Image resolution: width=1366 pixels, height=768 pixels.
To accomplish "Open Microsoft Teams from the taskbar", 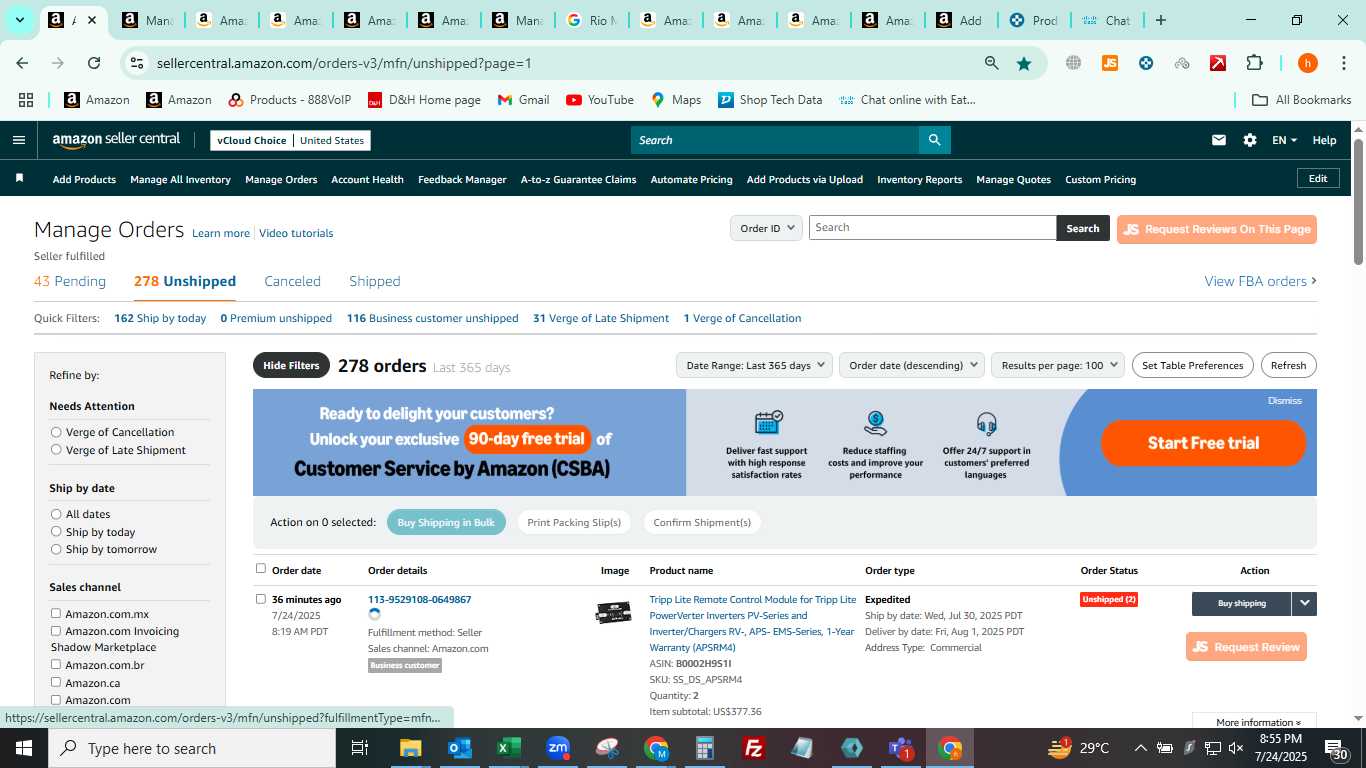I will (901, 748).
